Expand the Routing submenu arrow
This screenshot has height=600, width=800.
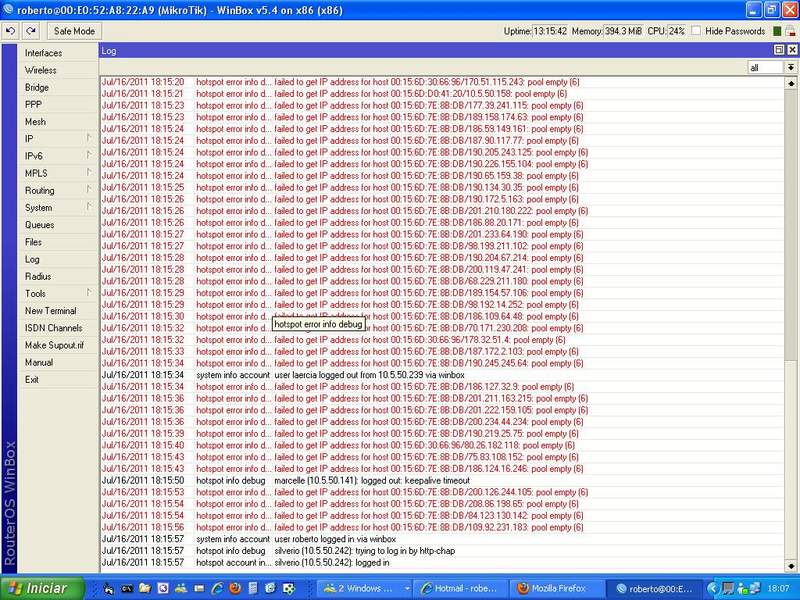(89, 190)
